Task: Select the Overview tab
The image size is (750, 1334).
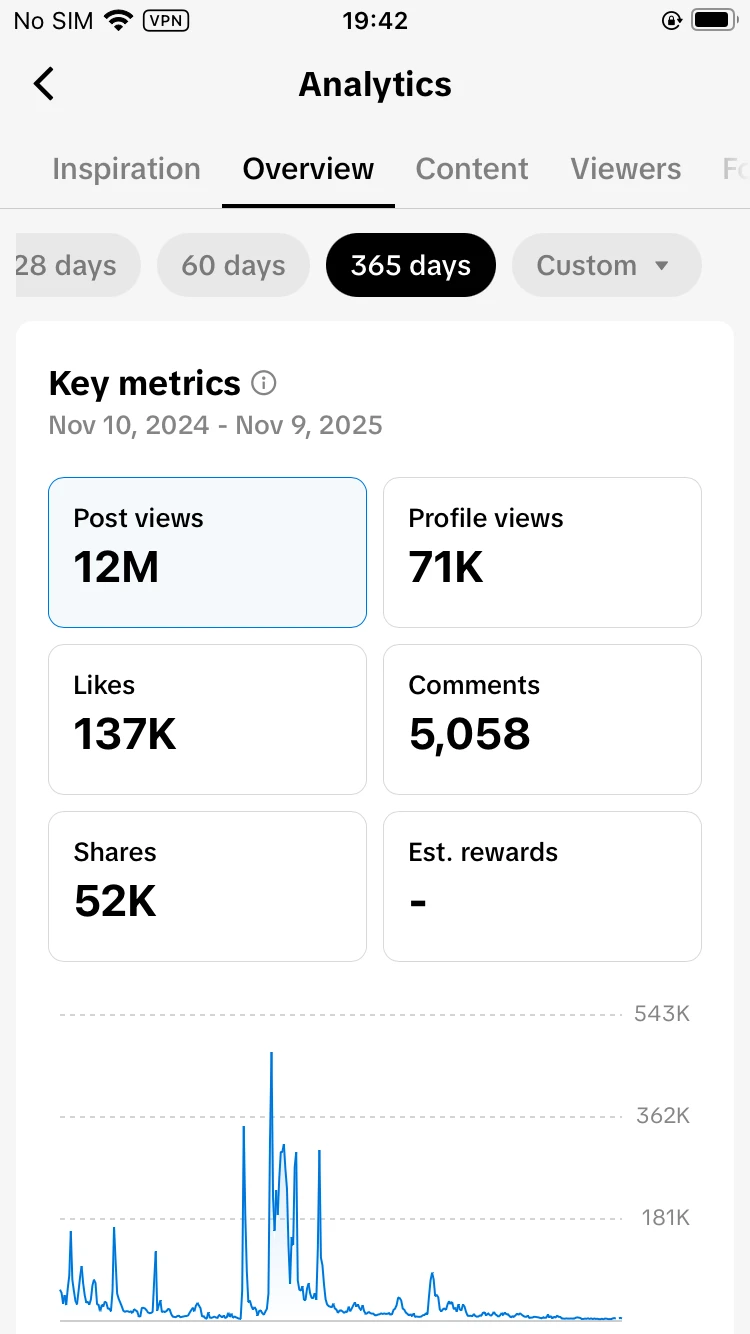Action: click(x=308, y=169)
